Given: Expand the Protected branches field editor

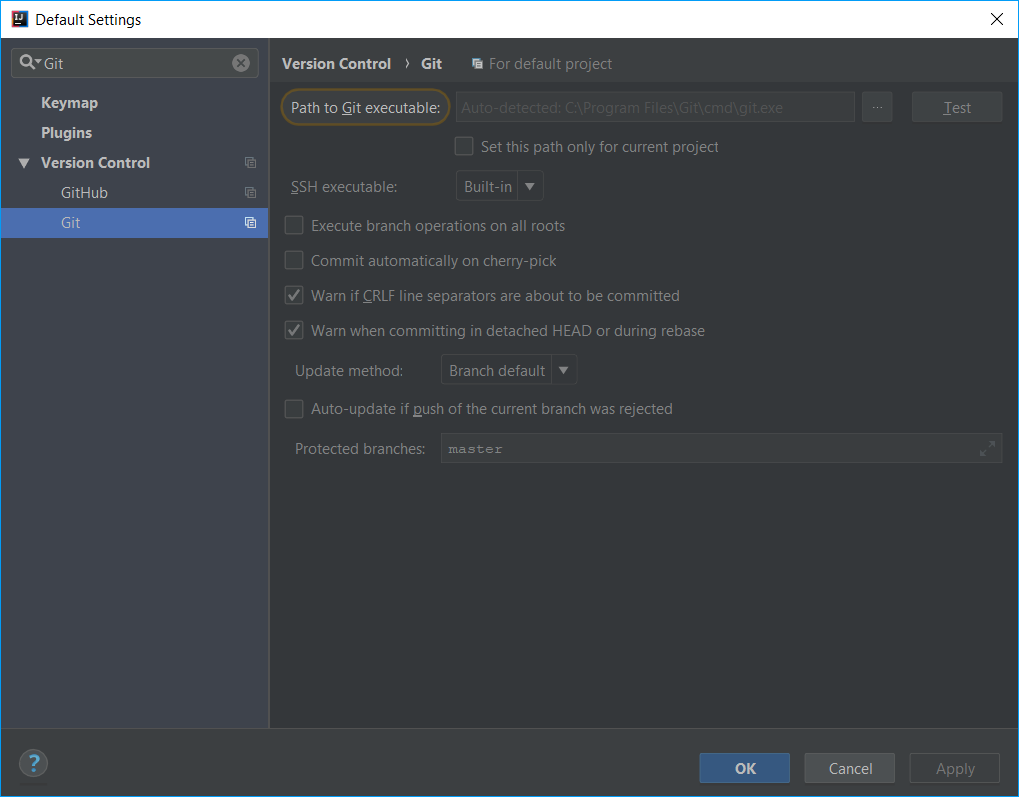Looking at the screenshot, I should click(987, 449).
